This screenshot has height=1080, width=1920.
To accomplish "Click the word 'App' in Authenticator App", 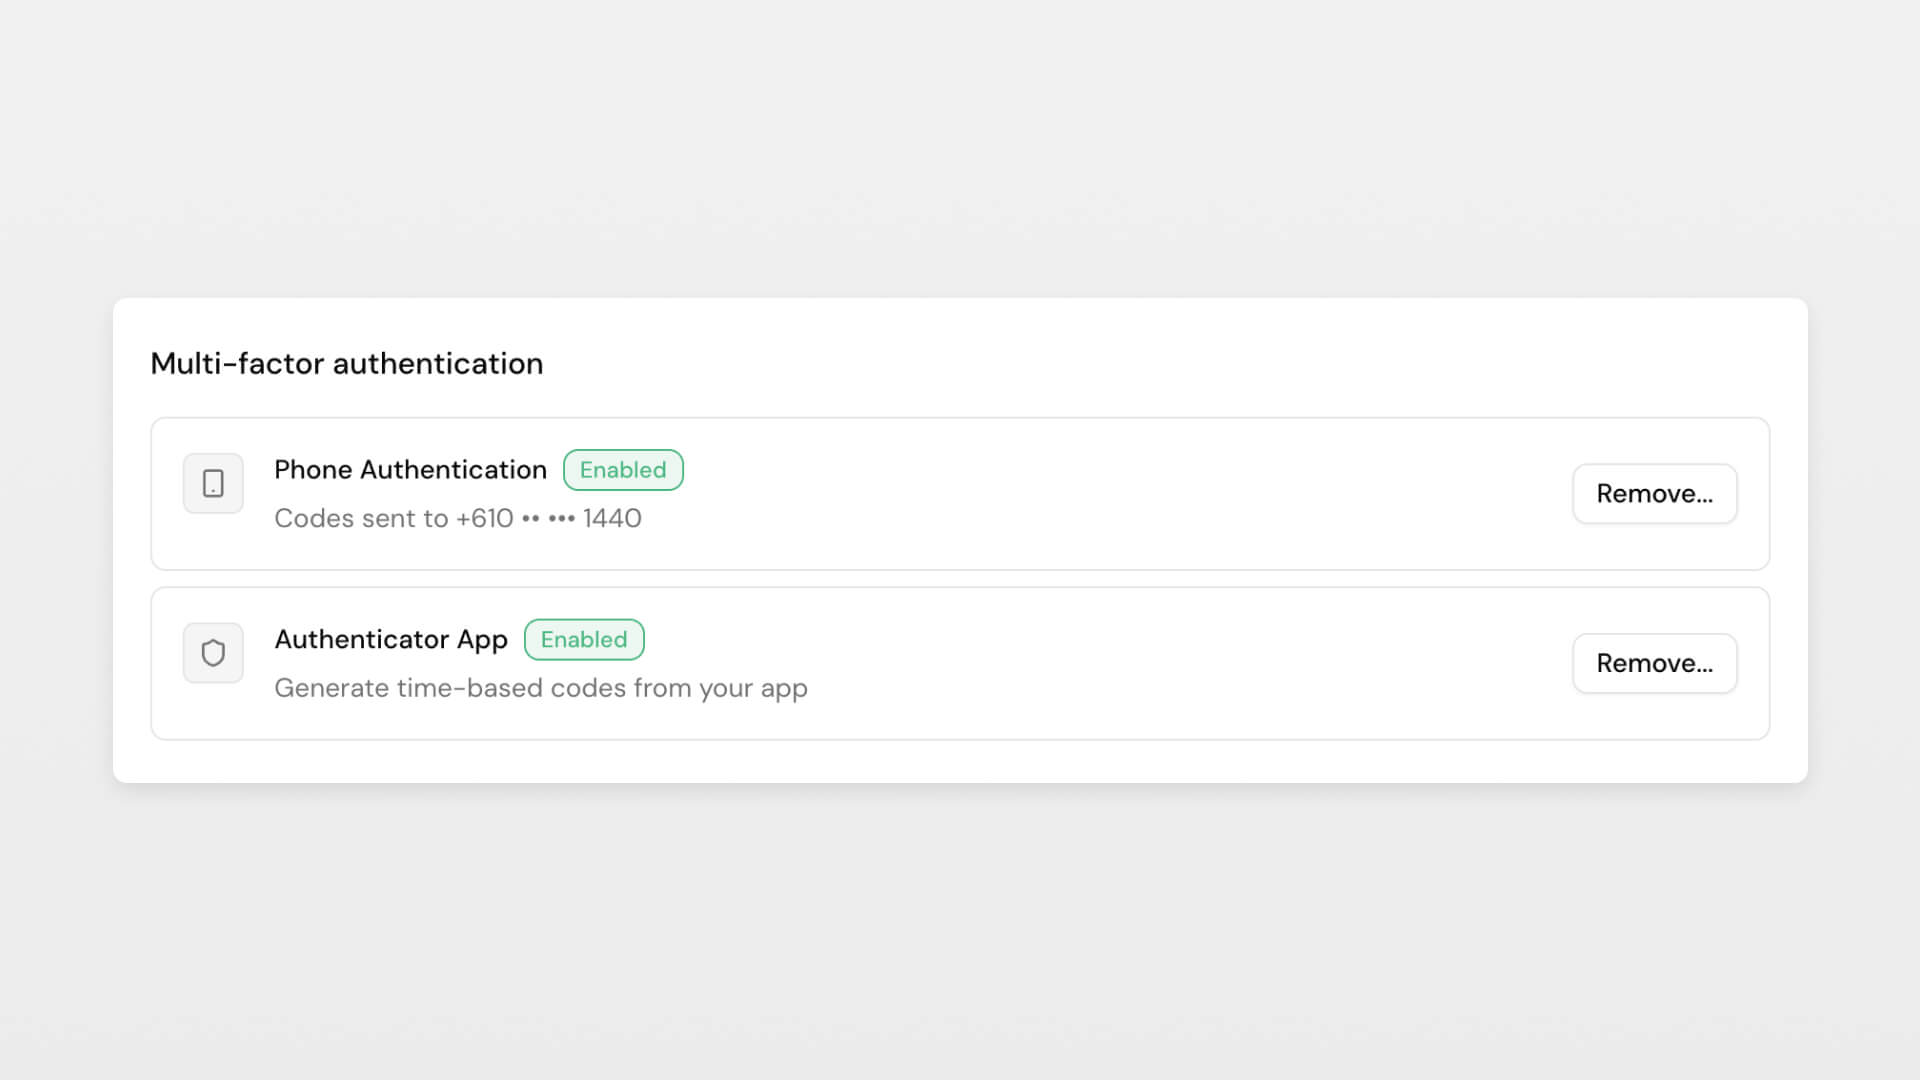I will pyautogui.click(x=482, y=640).
